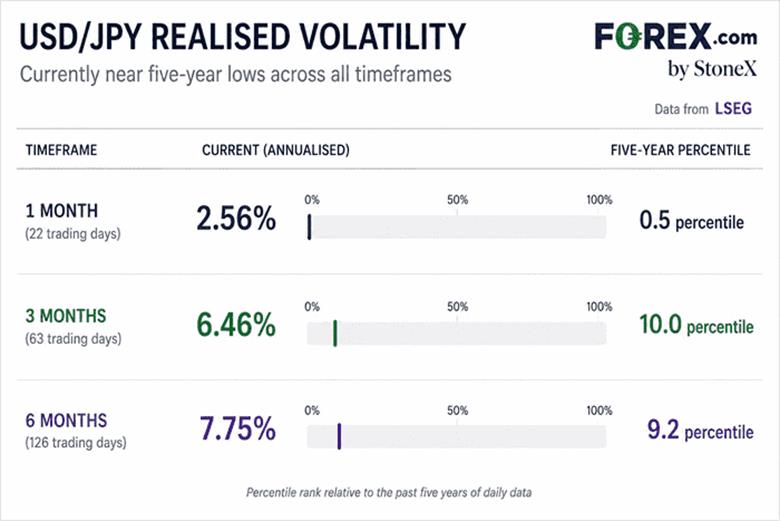Click the FOREX.com logo
This screenshot has height=521, width=780.
click(676, 37)
